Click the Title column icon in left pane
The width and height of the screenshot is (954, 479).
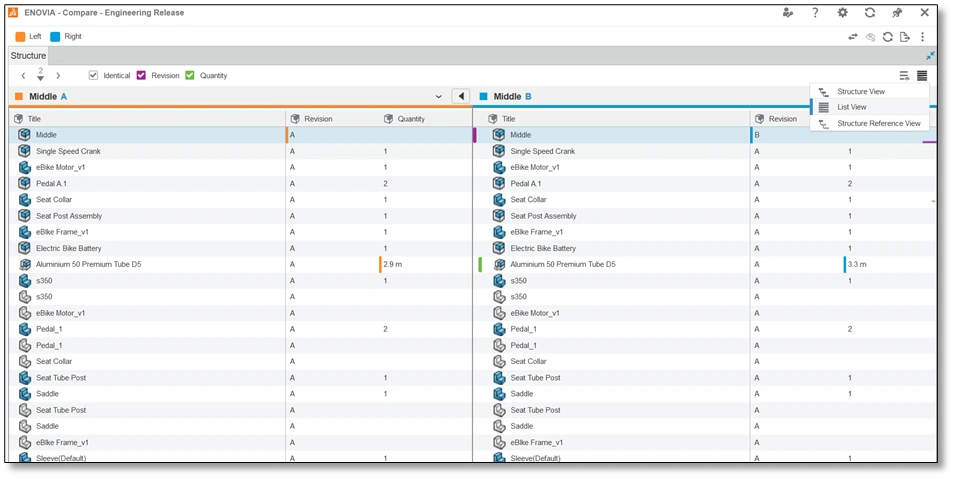18,119
